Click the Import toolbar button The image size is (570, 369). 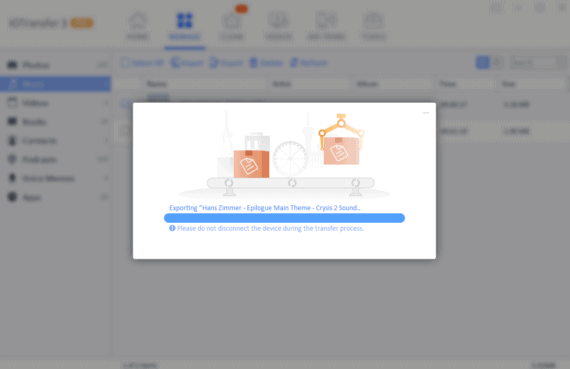(187, 63)
